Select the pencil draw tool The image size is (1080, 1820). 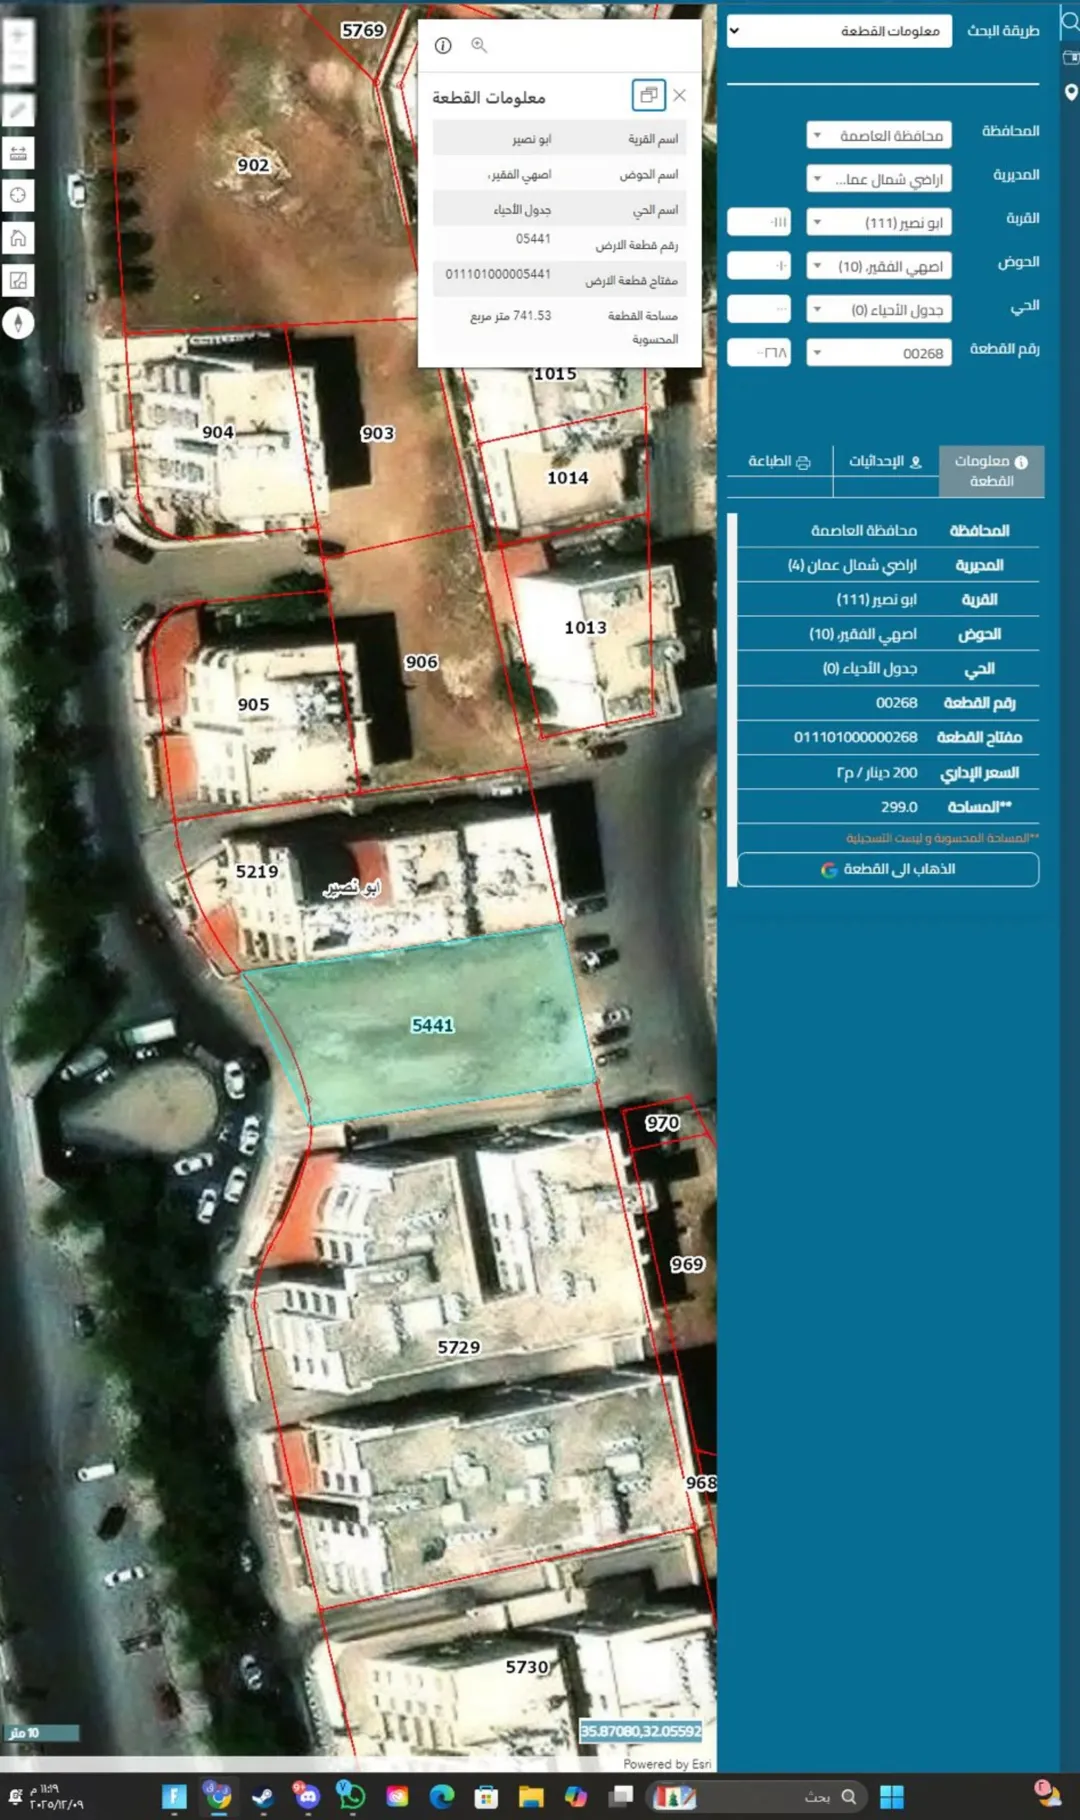(18, 110)
